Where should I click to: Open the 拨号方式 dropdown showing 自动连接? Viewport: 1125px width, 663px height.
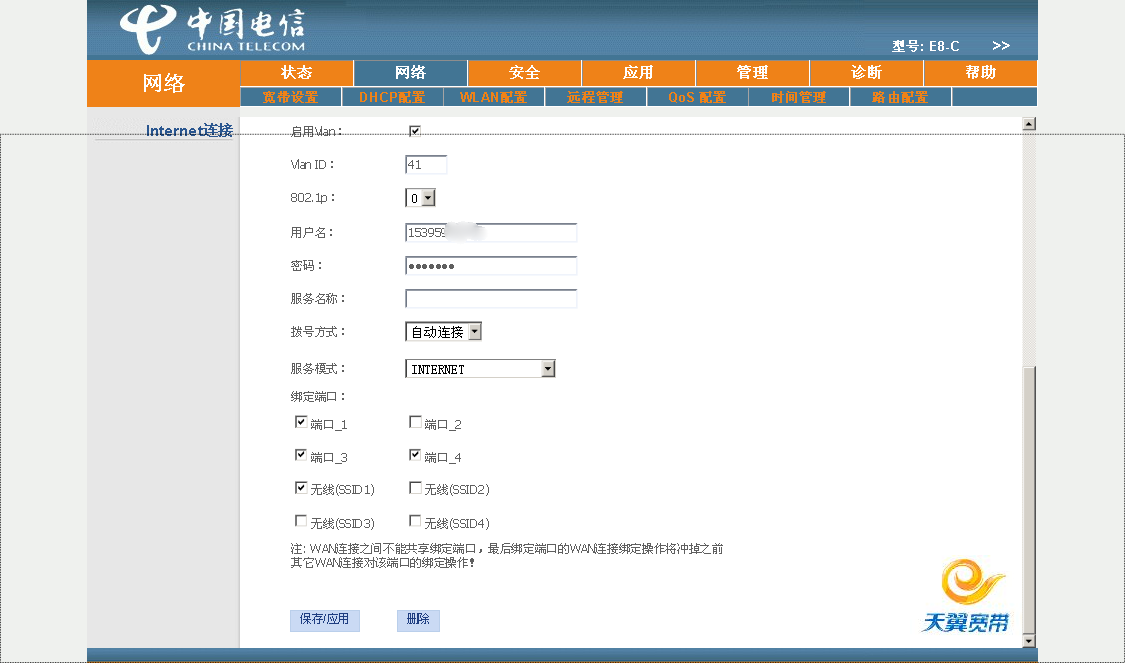pos(443,332)
